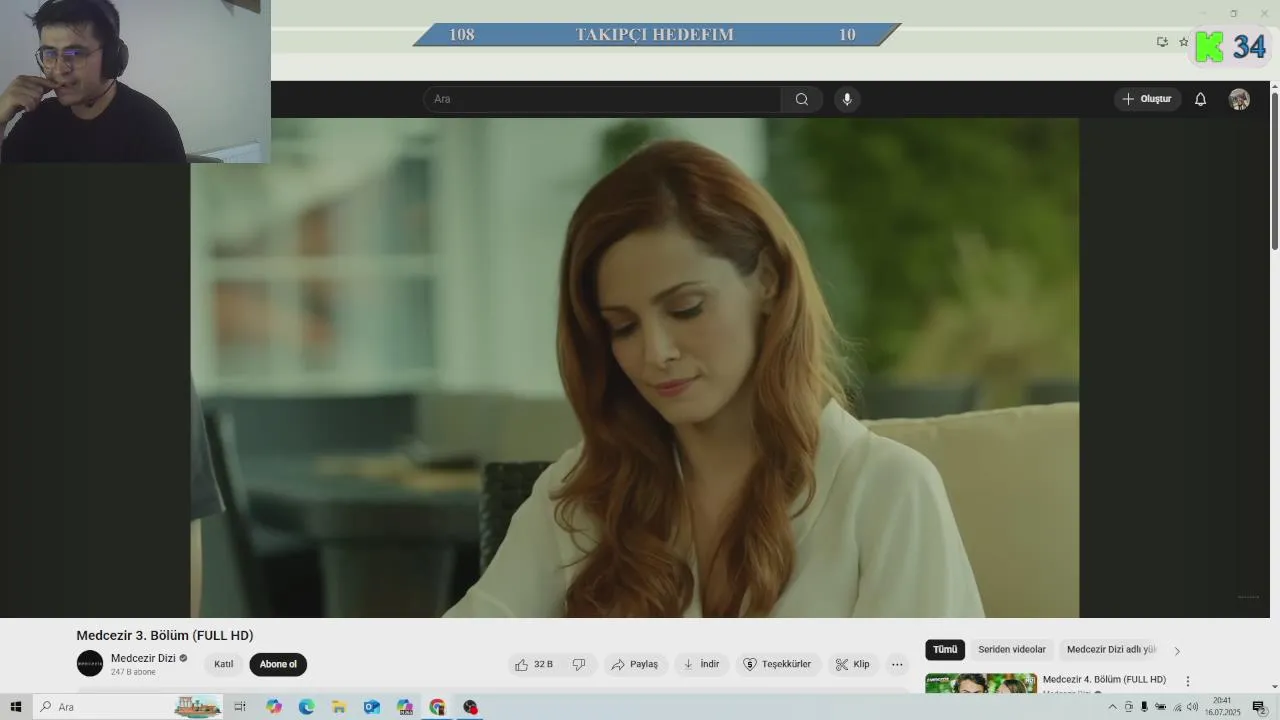Send a thanks via Teşekkürler

[778, 664]
